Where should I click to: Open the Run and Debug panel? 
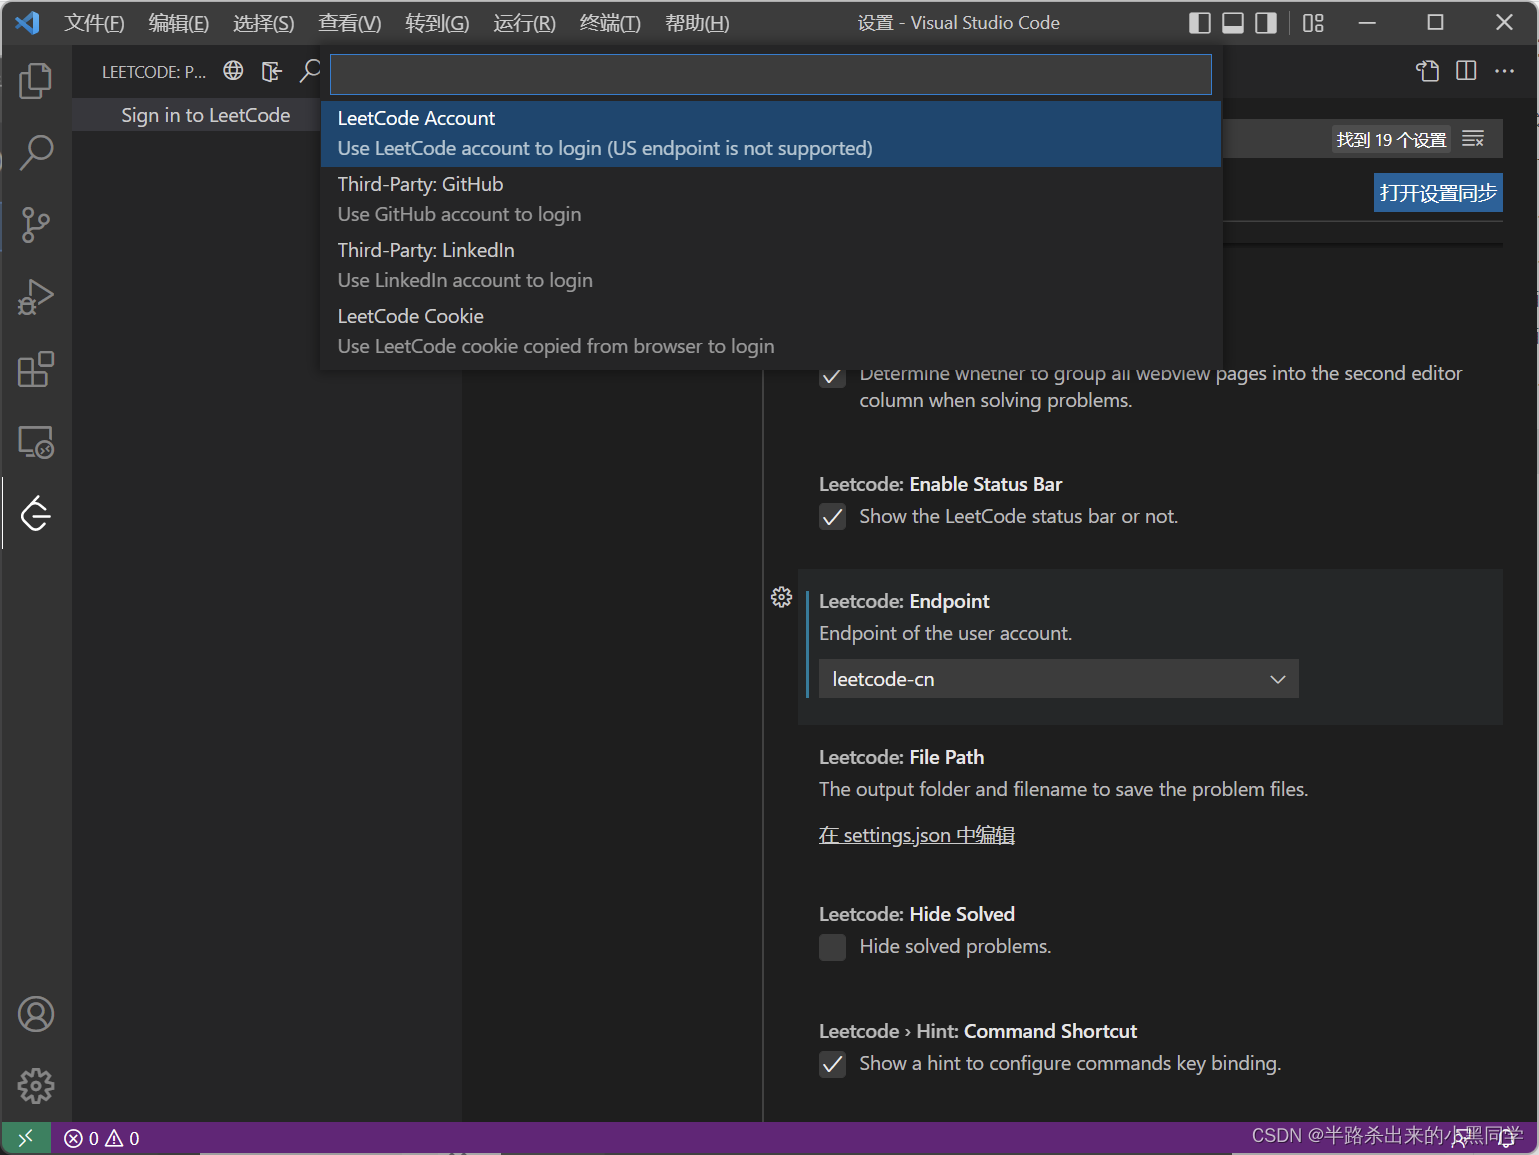pyautogui.click(x=36, y=297)
